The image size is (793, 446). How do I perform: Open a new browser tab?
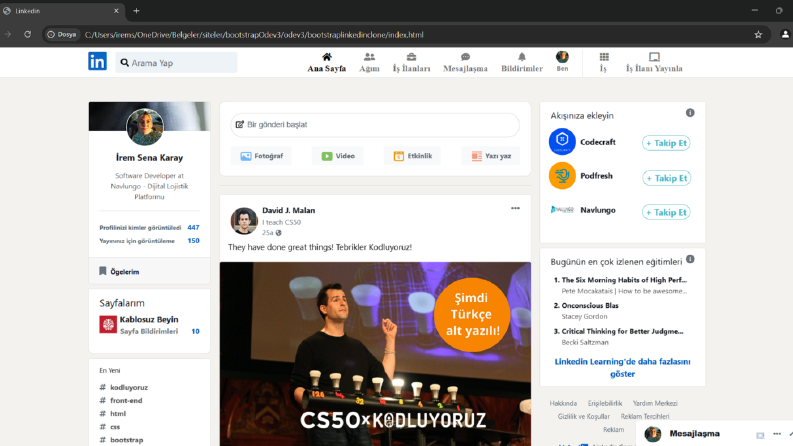(x=136, y=11)
